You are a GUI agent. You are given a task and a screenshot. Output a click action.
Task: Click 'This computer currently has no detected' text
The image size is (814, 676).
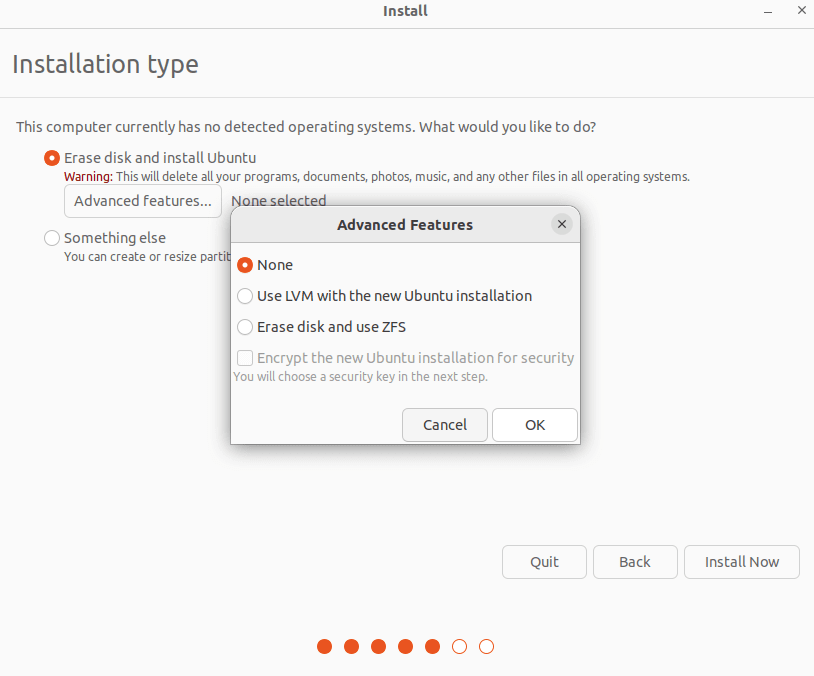306,127
